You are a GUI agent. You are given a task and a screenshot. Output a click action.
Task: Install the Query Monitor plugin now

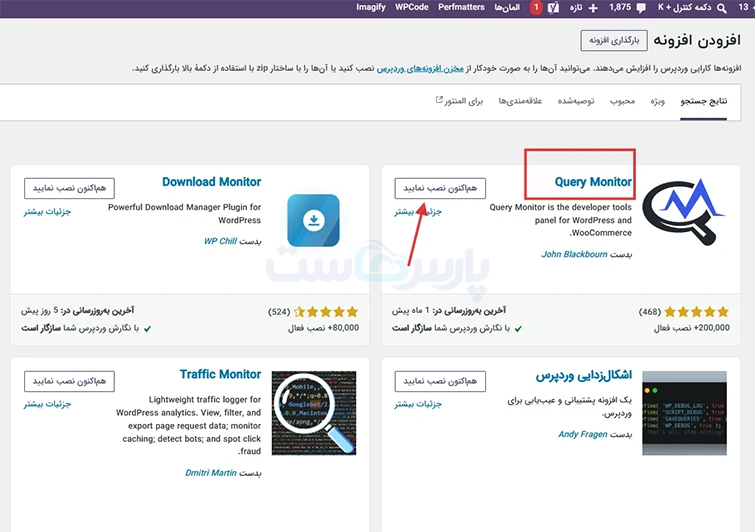tap(440, 188)
